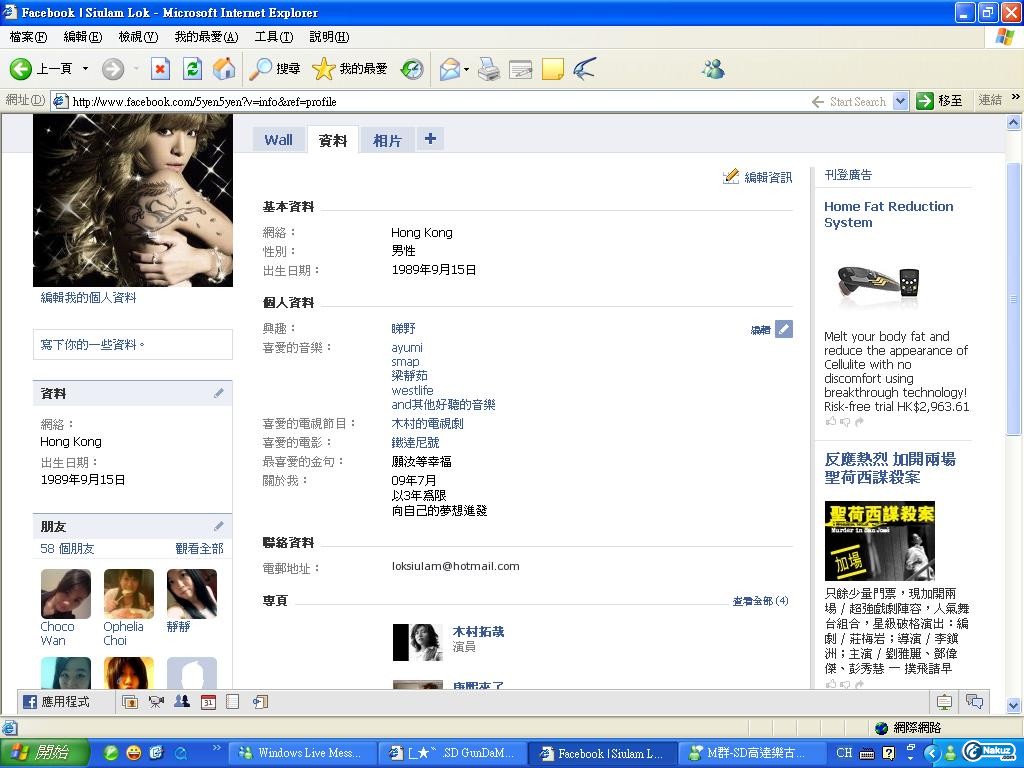Expand the quick launch overflow chevron
This screenshot has height=768, width=1024.
[217, 748]
